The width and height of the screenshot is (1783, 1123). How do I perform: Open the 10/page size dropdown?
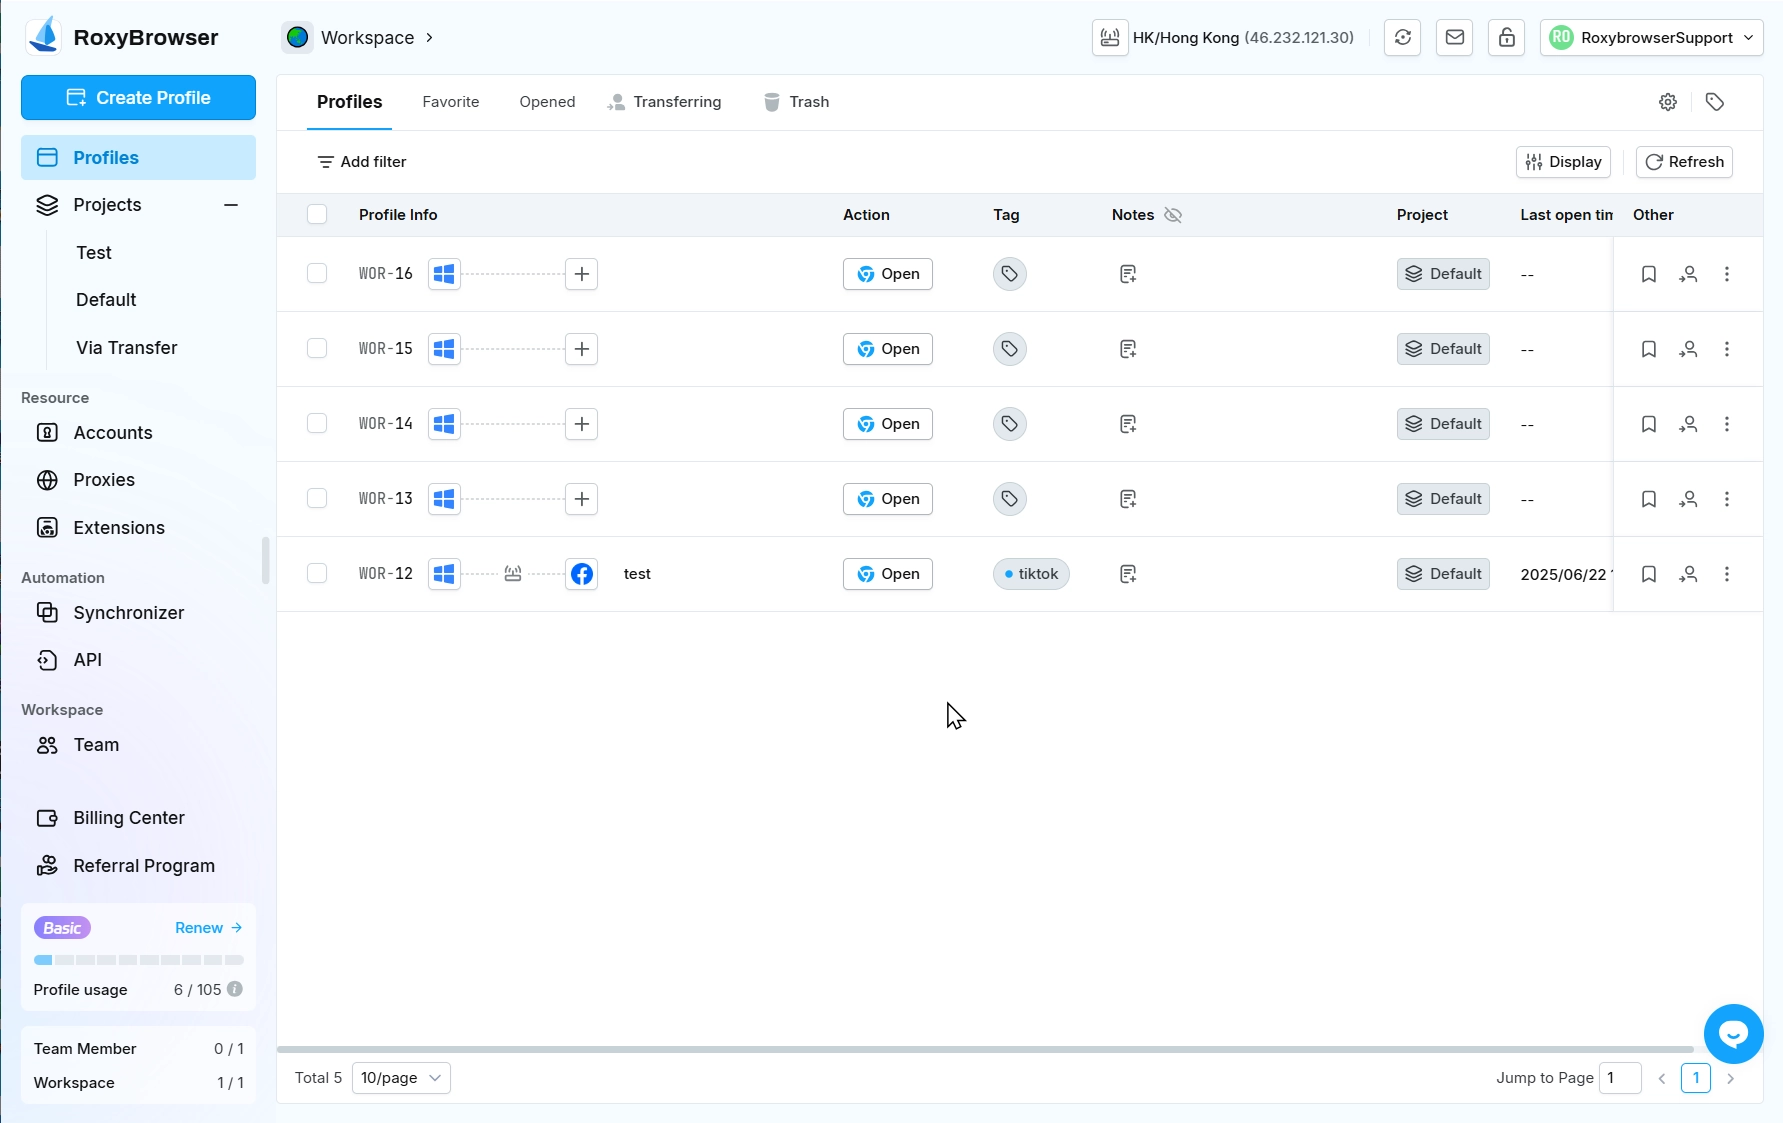pyautogui.click(x=401, y=1078)
